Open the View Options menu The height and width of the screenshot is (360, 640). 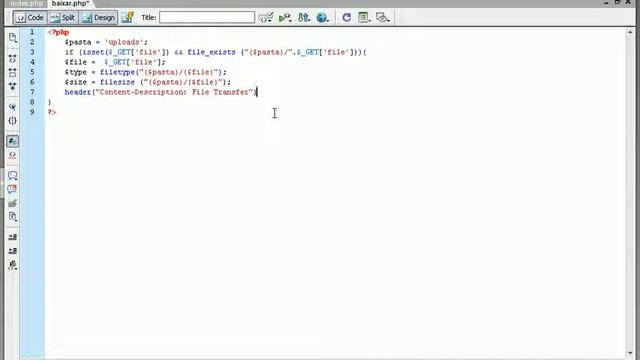(364, 18)
